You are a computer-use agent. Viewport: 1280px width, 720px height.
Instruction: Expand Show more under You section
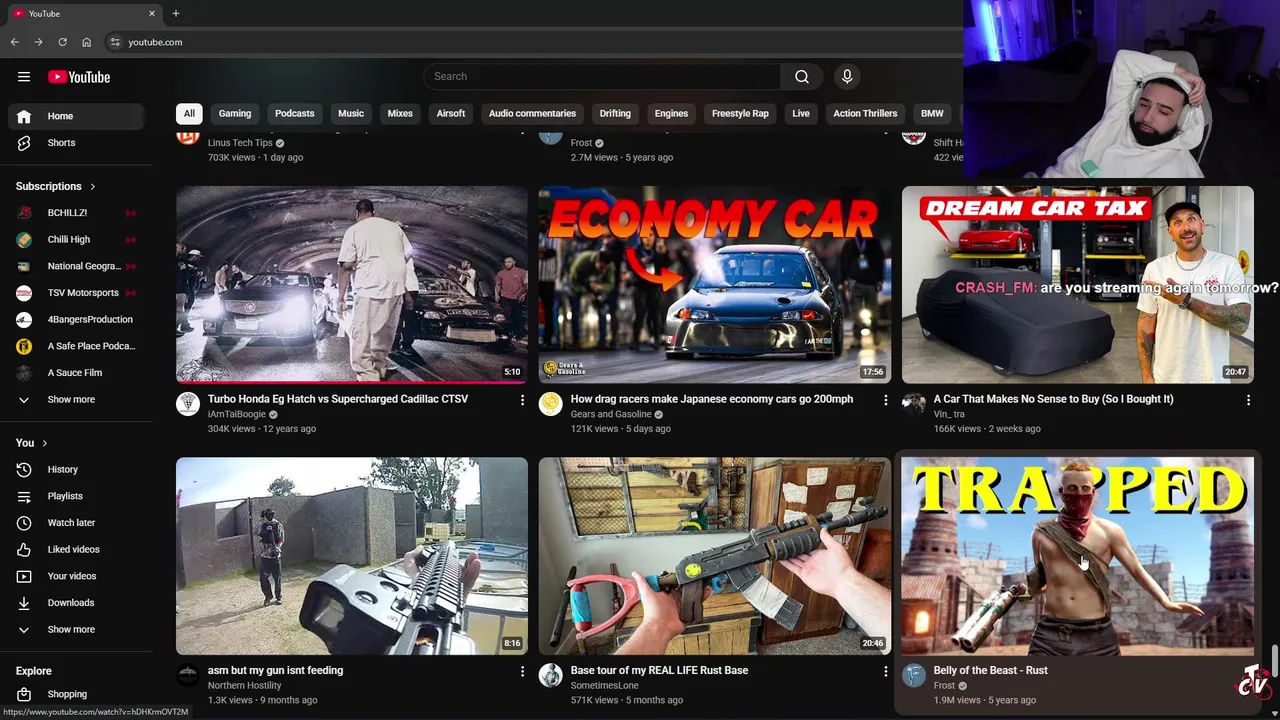click(x=76, y=630)
